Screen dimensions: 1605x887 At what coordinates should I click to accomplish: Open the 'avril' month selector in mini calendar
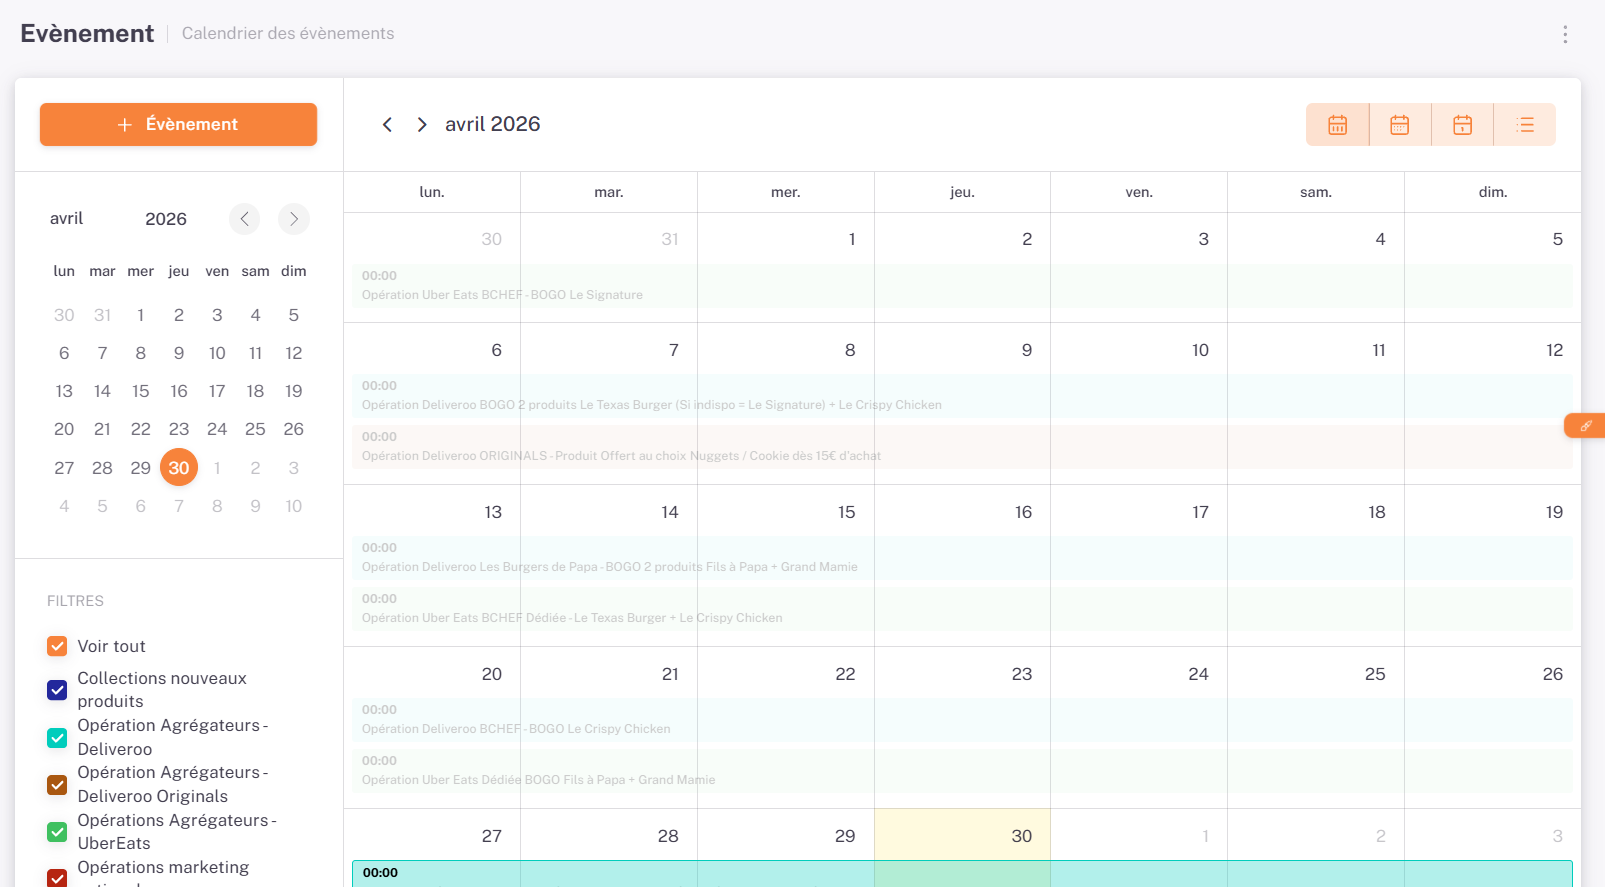(x=67, y=219)
